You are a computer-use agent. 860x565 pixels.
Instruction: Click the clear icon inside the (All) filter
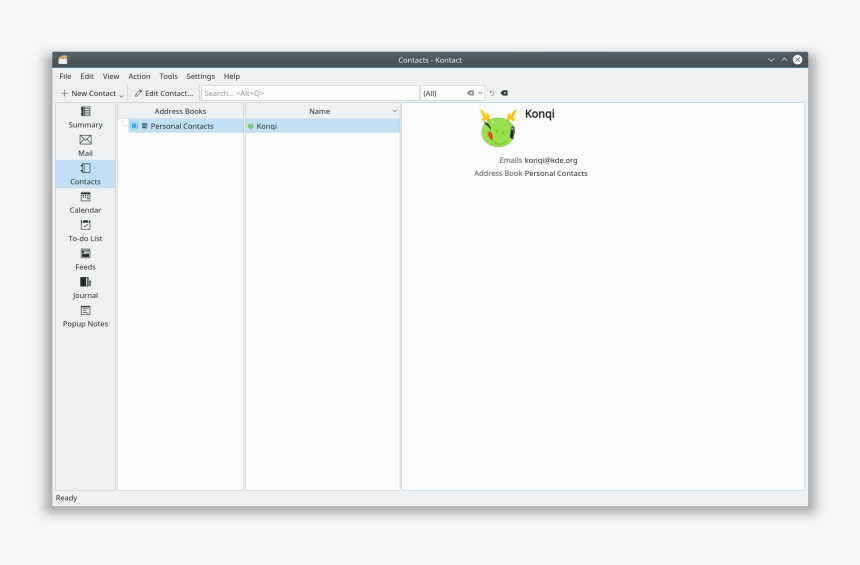point(470,93)
